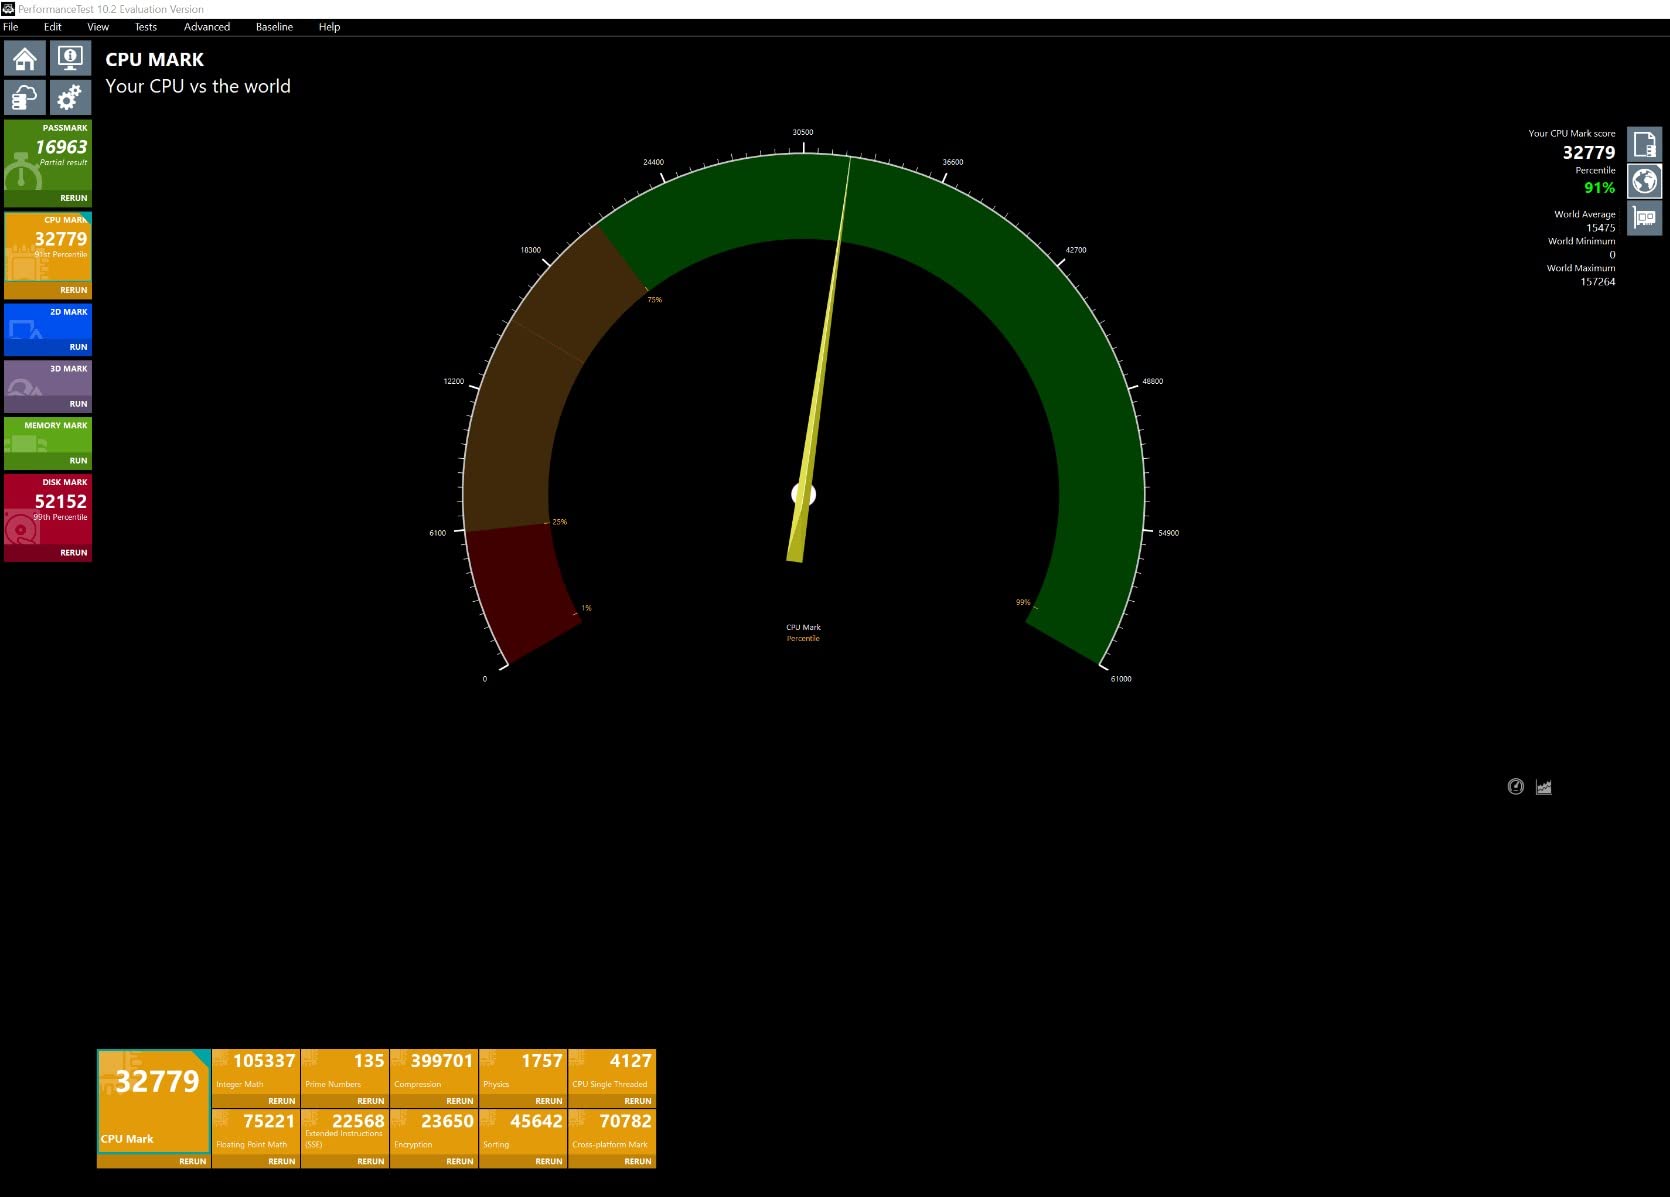Click the CPU Single Threaded score 4127
Screen dimensions: 1670x1197
631,1061
